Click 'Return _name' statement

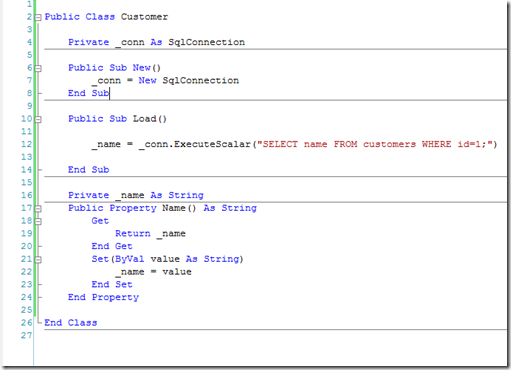(150, 233)
